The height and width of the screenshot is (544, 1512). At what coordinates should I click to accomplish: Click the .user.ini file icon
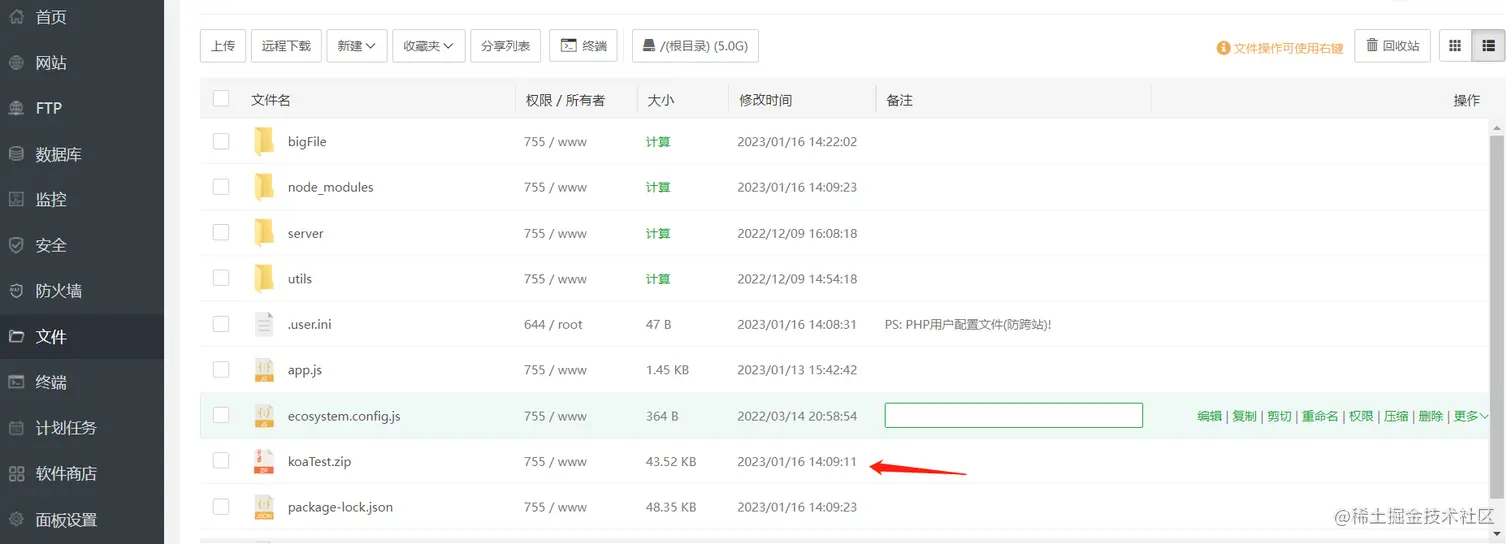pos(264,324)
